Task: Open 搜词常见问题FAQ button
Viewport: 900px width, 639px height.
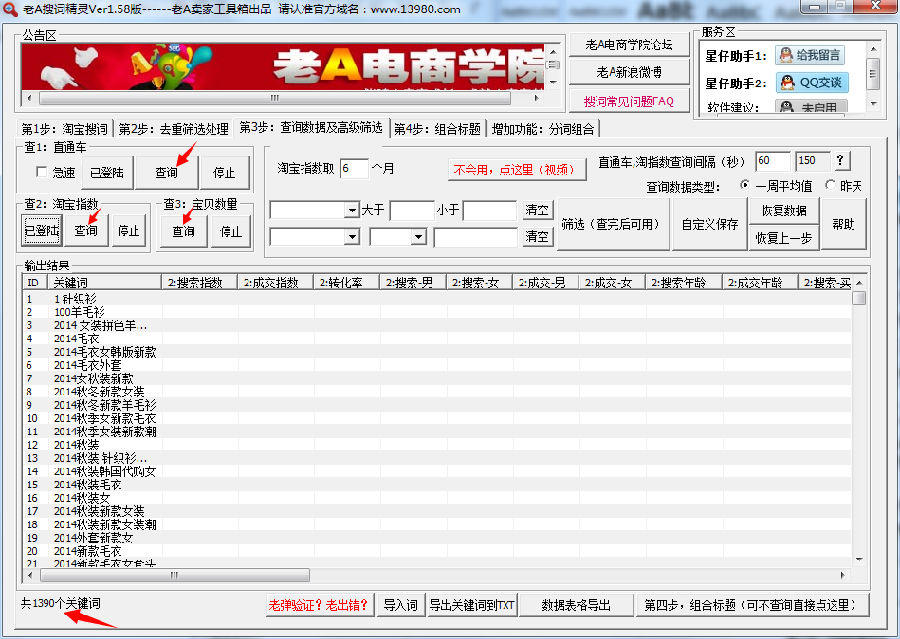Action: point(629,101)
